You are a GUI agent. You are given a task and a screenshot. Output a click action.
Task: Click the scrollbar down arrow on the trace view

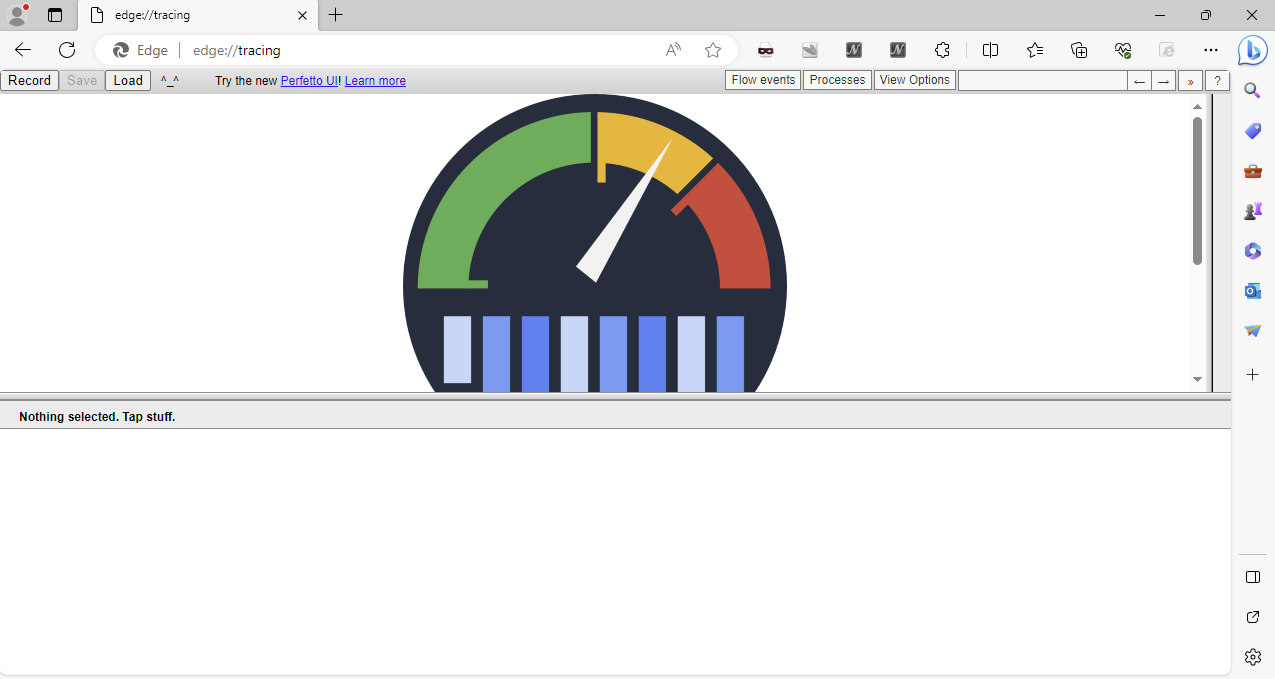point(1196,379)
